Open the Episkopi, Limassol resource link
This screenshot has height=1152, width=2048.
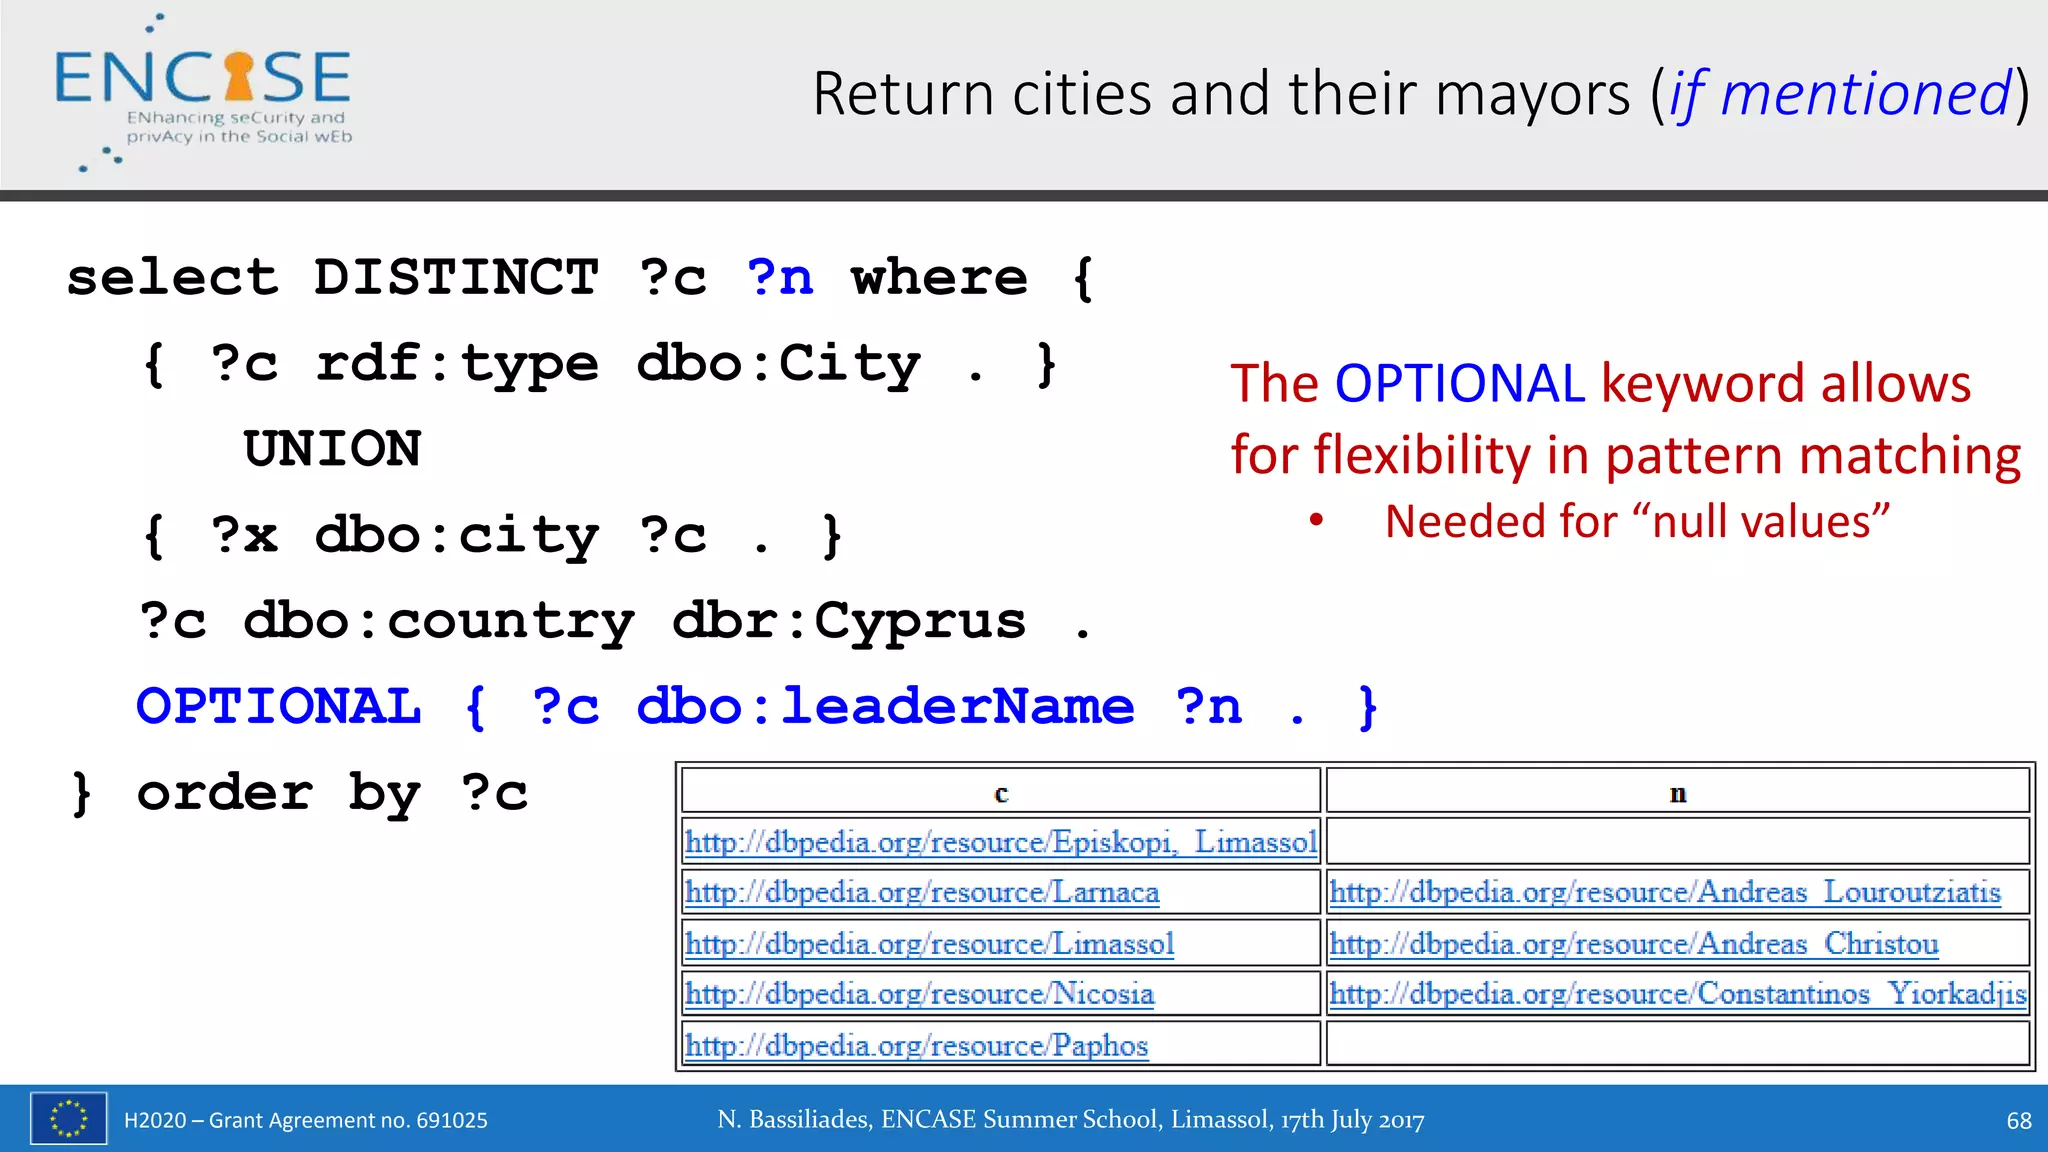click(x=1000, y=842)
